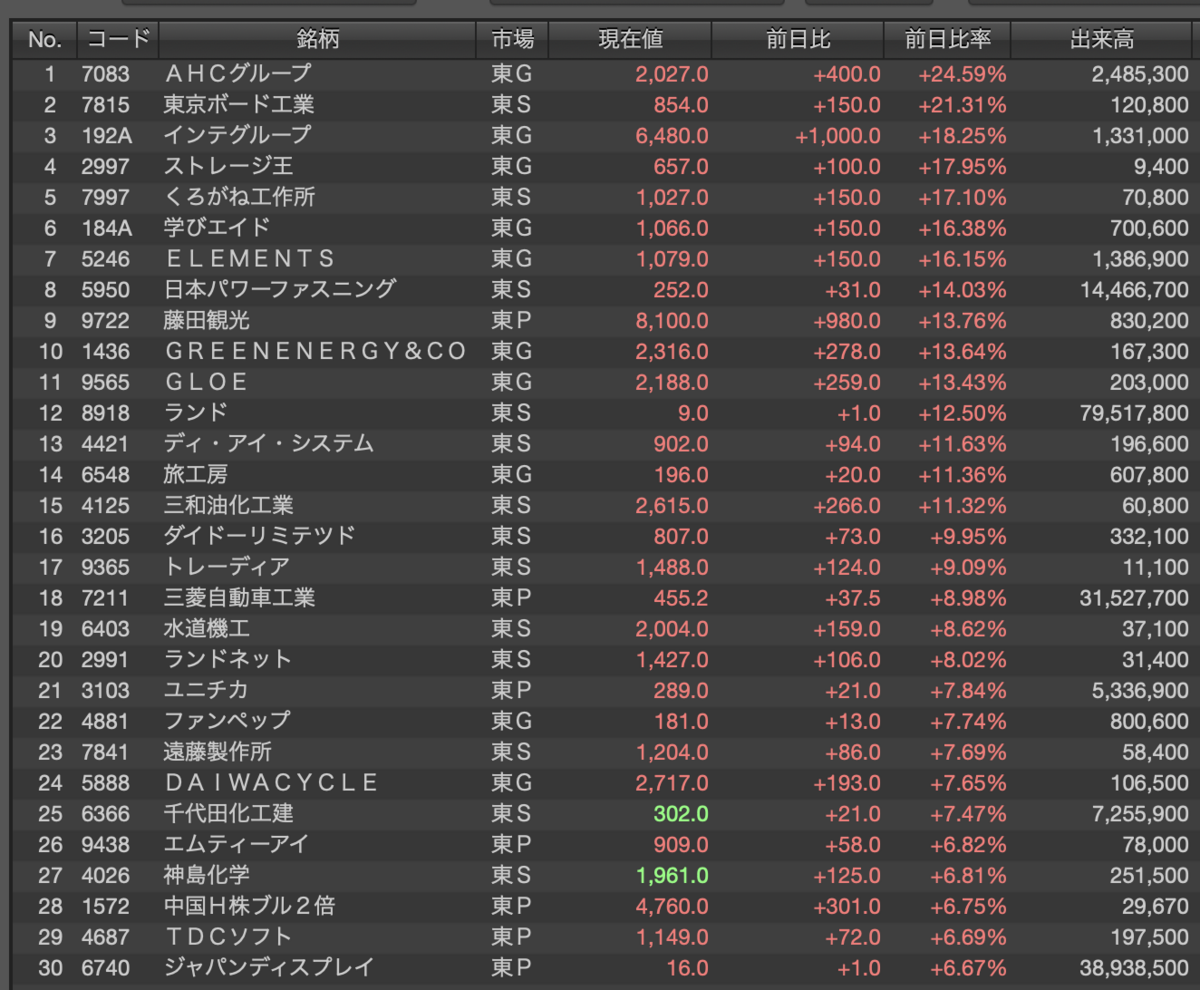
Task: Sort by the 出来高 column header
Action: tap(1103, 40)
